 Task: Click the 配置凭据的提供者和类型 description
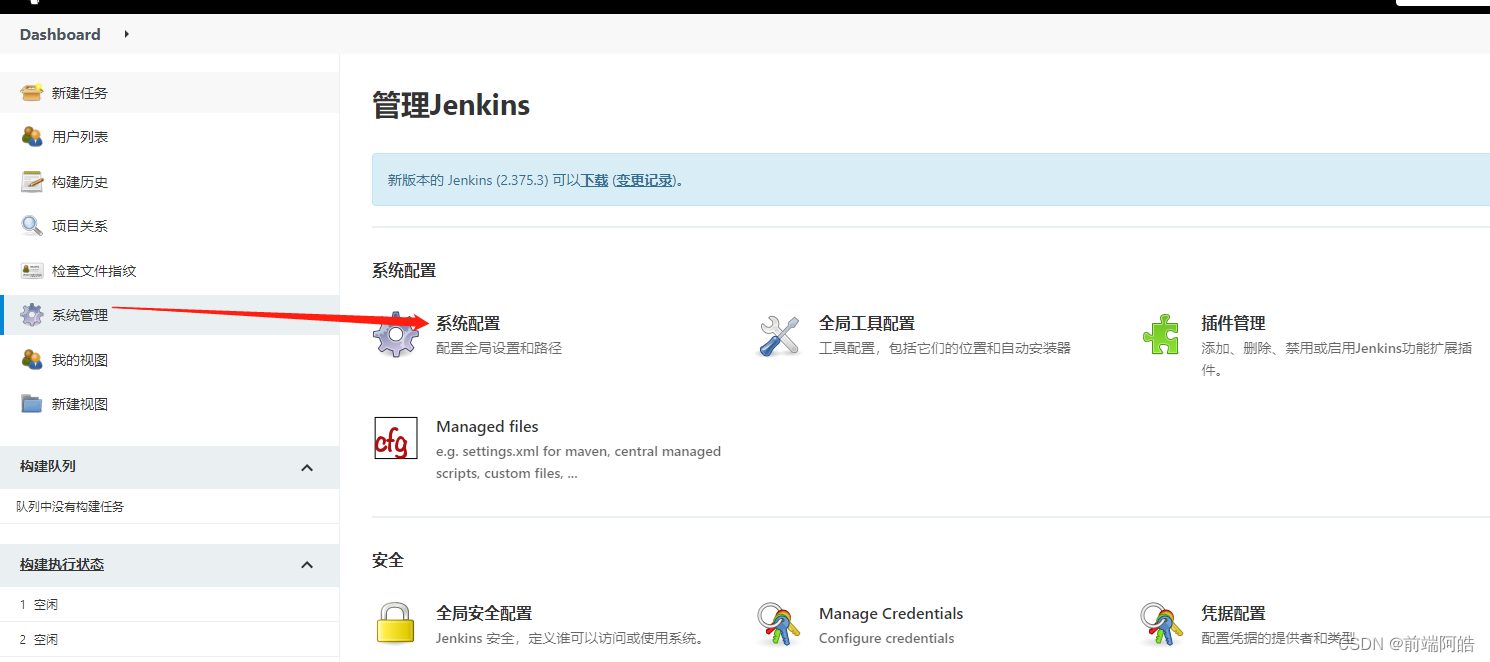pyautogui.click(x=1278, y=638)
